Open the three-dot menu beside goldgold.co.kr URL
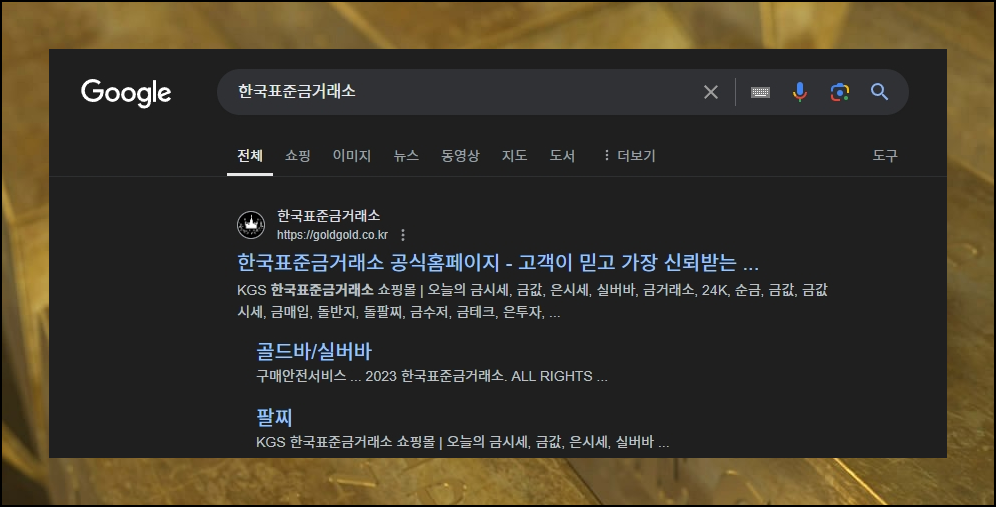This screenshot has height=507, width=996. [x=403, y=235]
